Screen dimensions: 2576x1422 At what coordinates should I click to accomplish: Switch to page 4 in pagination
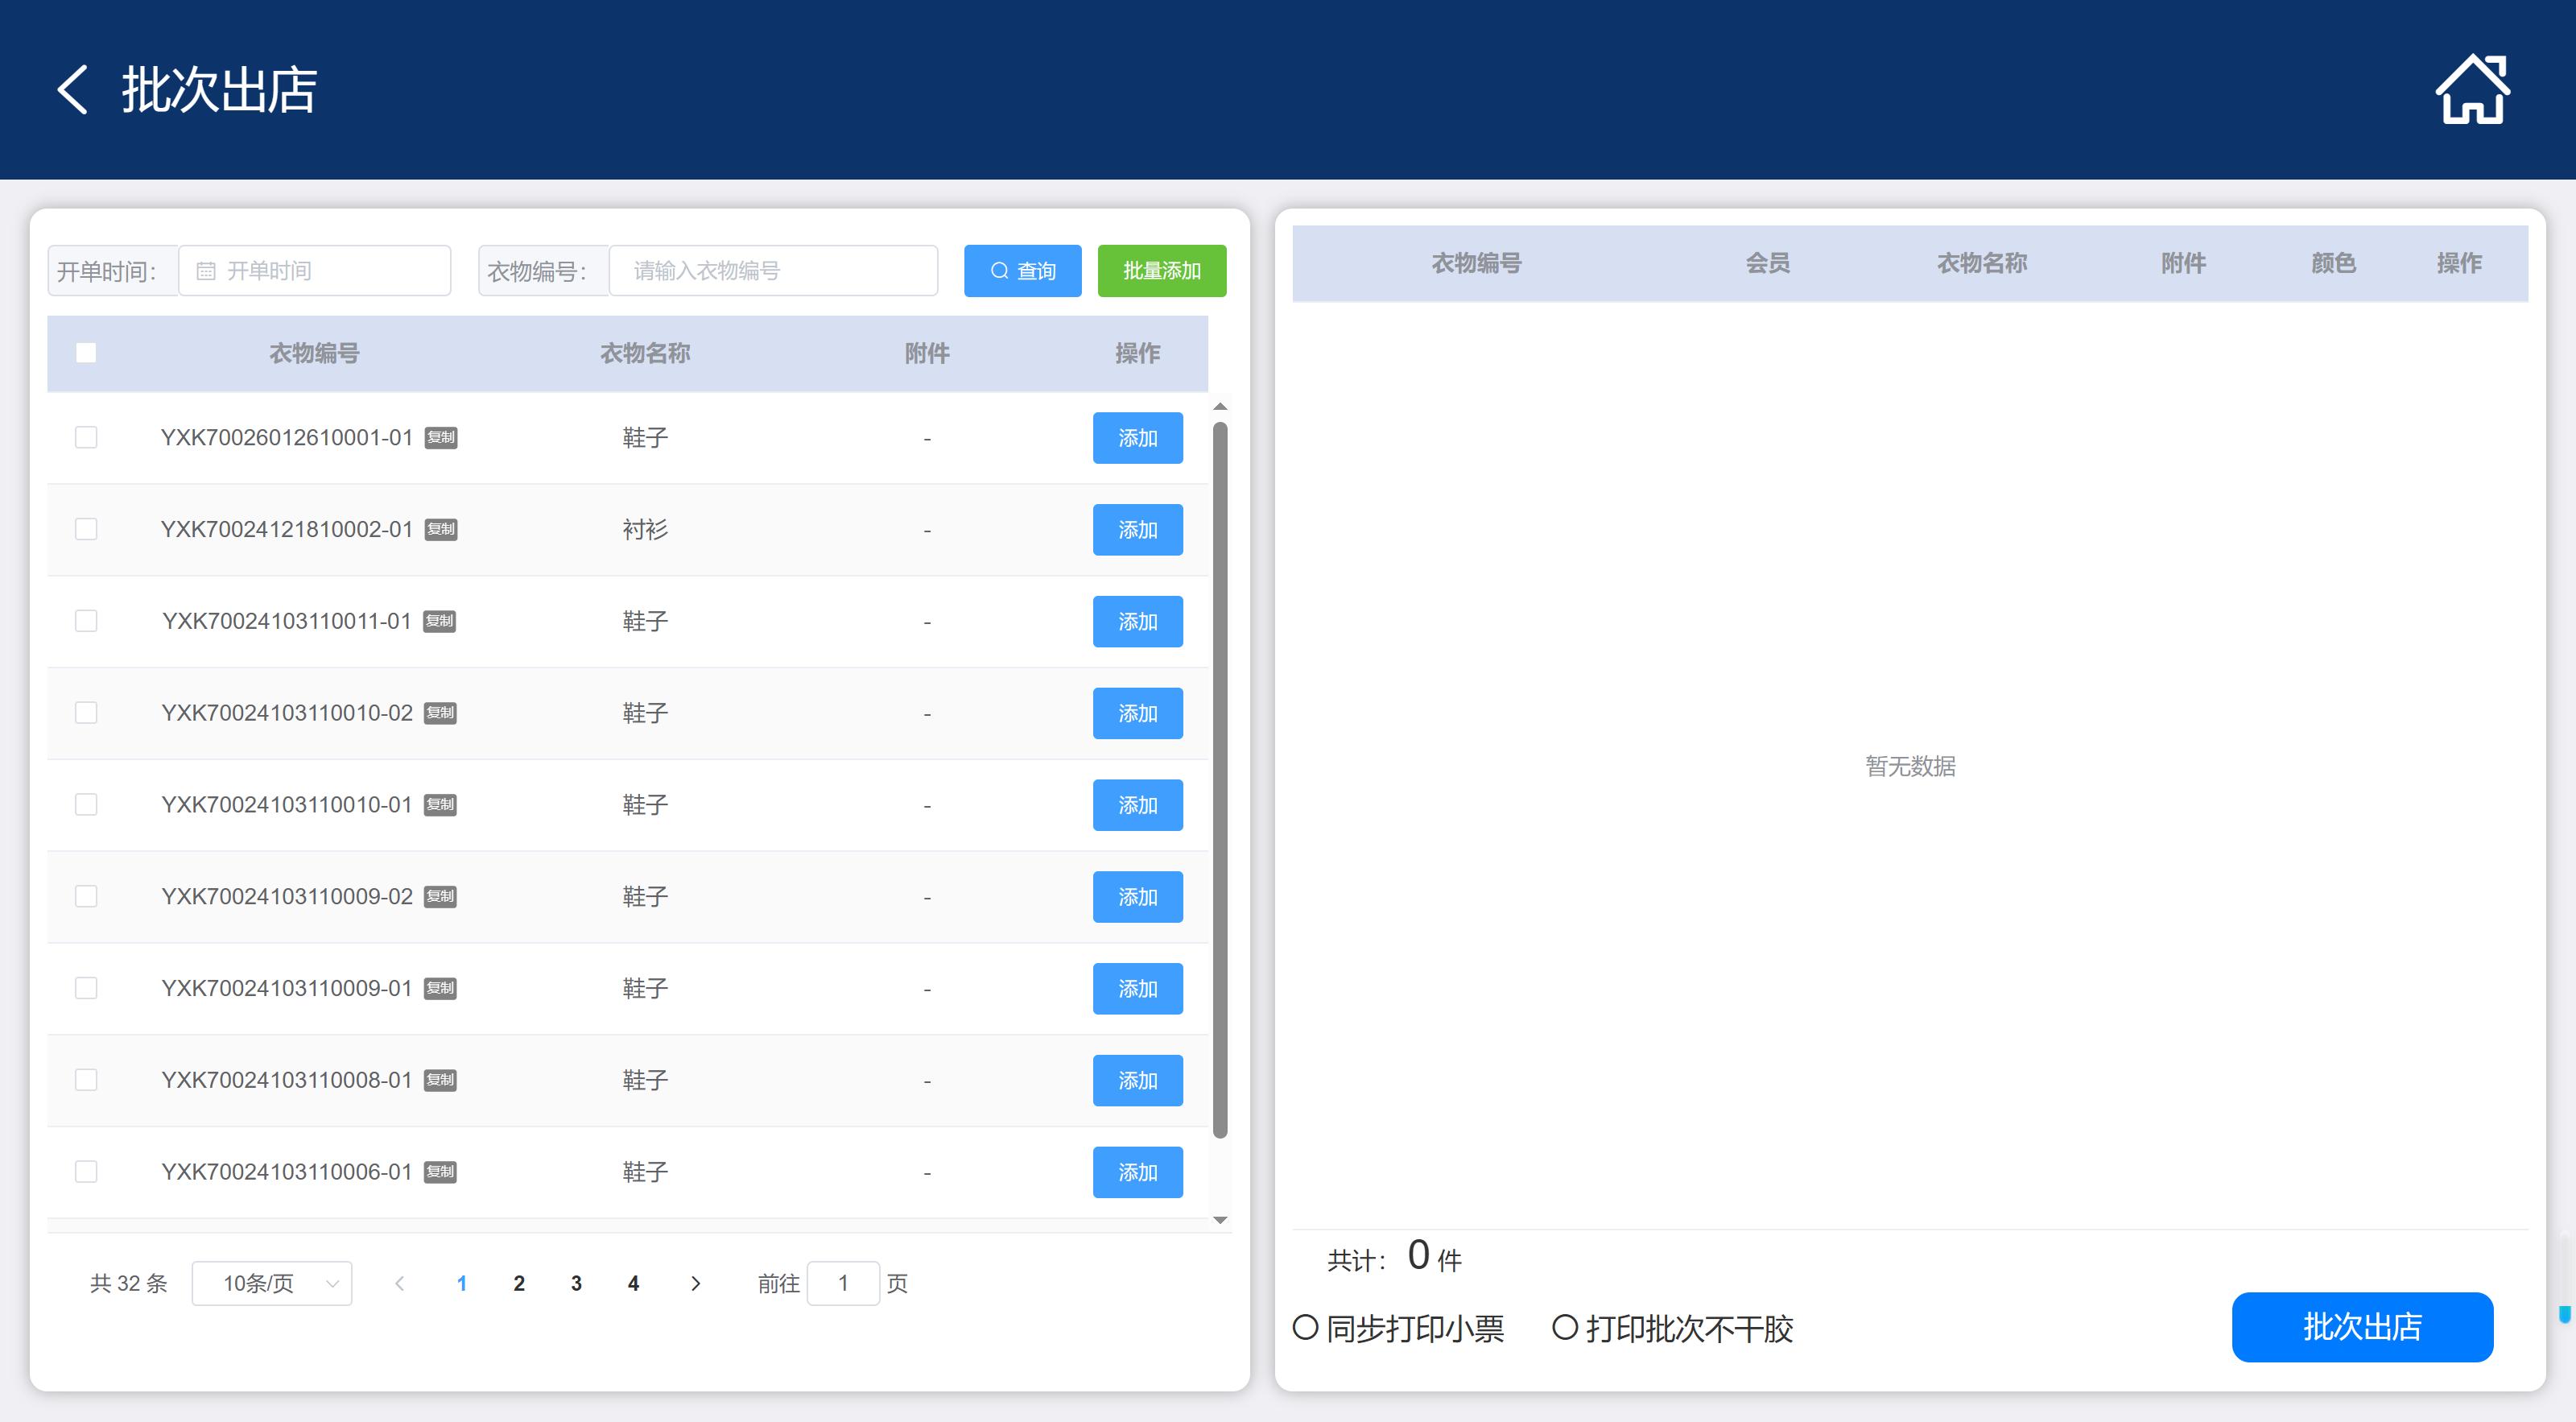coord(633,1283)
